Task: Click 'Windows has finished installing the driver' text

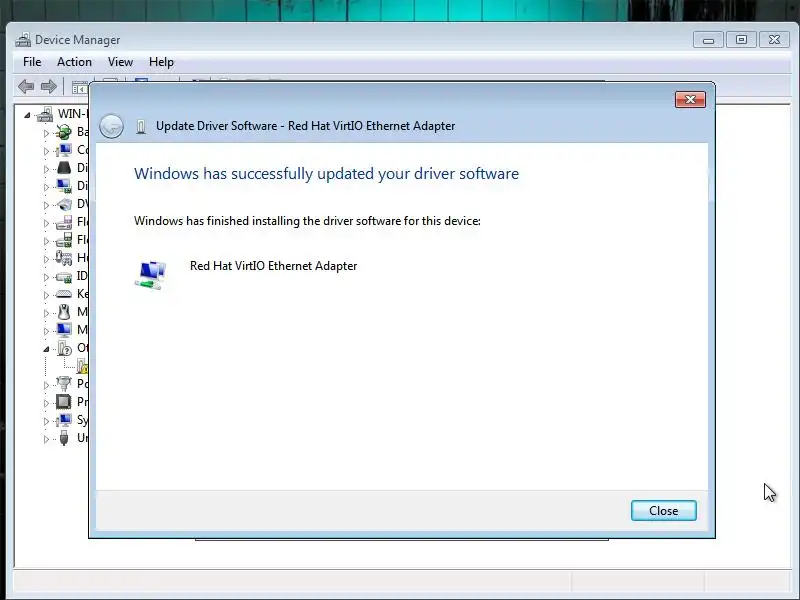Action: coord(307,221)
